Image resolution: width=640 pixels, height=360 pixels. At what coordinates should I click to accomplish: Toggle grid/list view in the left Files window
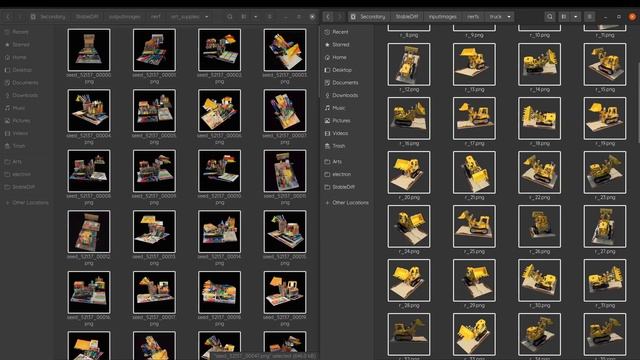(x=244, y=17)
